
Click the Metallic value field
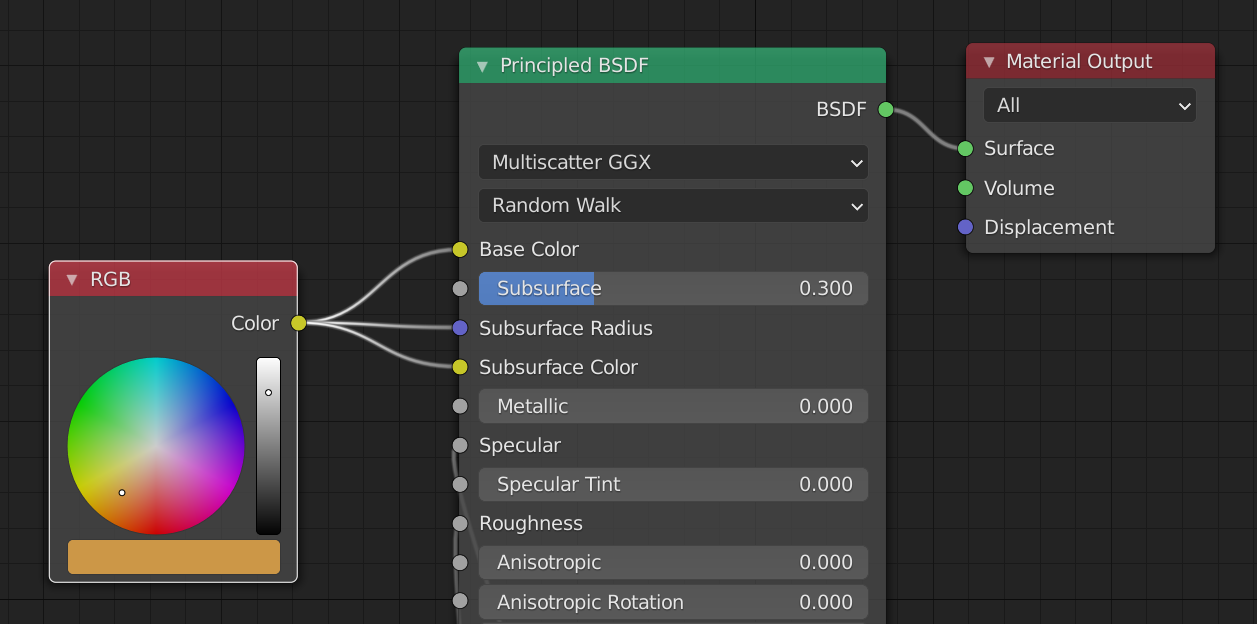[x=673, y=406]
